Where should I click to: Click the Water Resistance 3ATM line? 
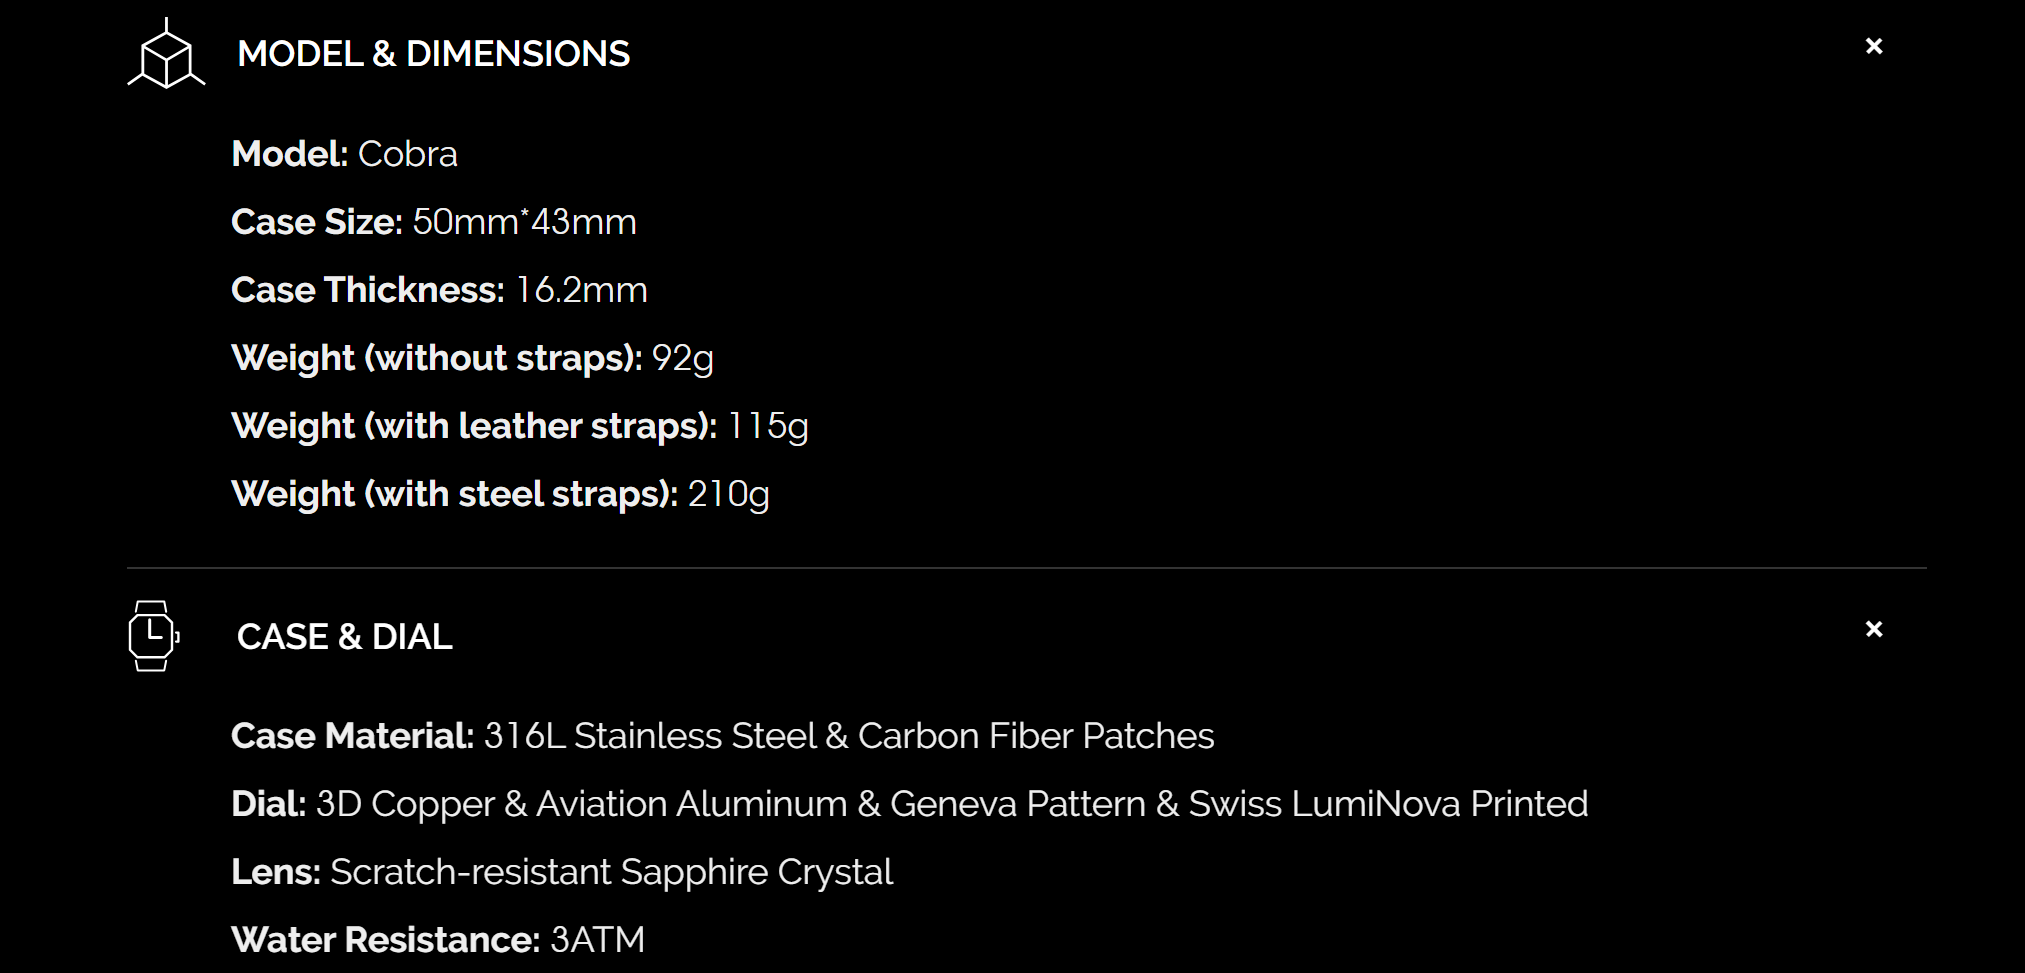(x=438, y=940)
